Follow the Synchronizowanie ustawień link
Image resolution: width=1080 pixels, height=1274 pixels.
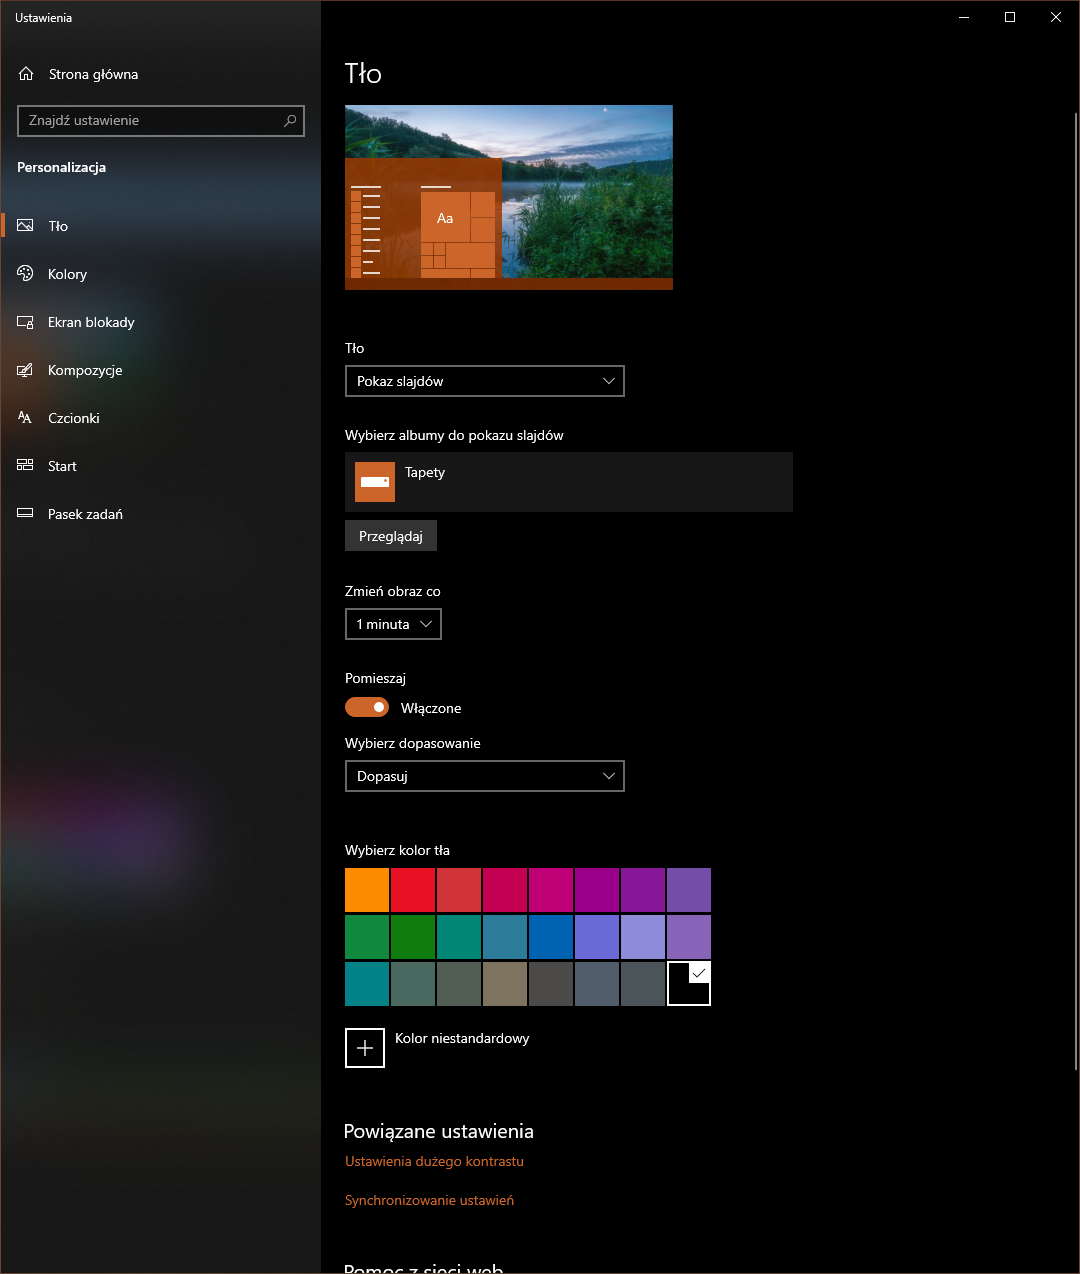[x=429, y=1200]
